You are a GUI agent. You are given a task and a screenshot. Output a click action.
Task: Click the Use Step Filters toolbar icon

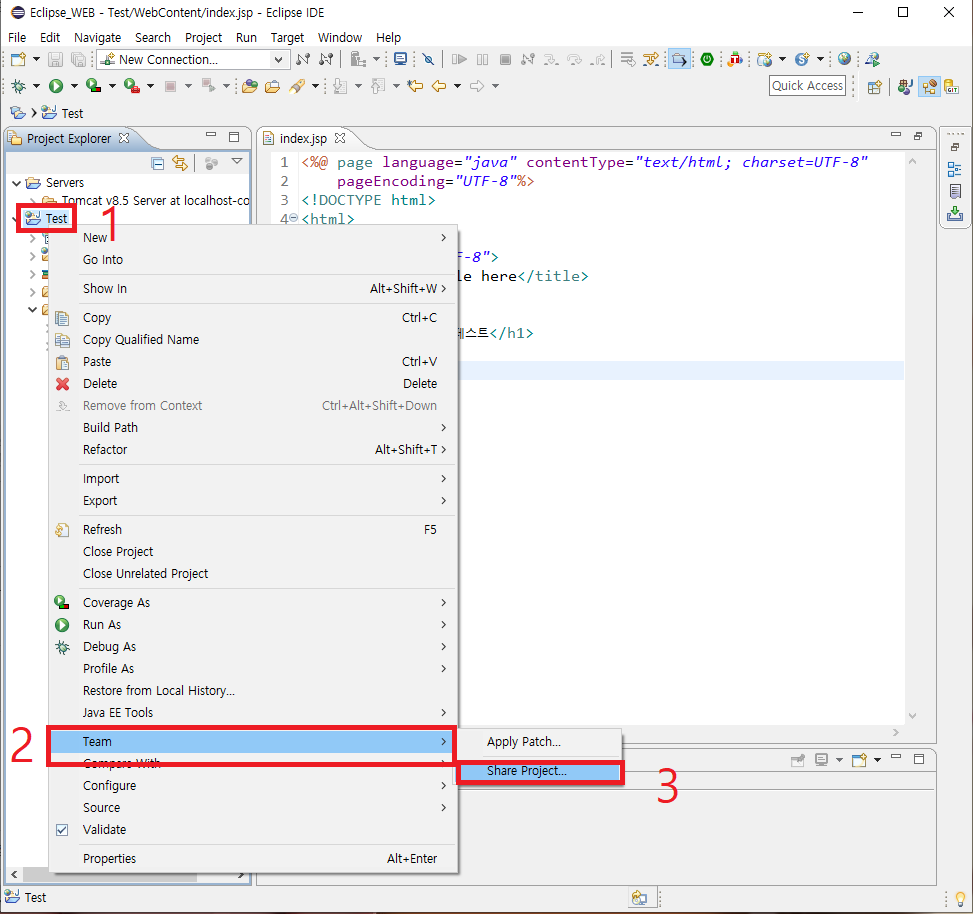[x=651, y=60]
